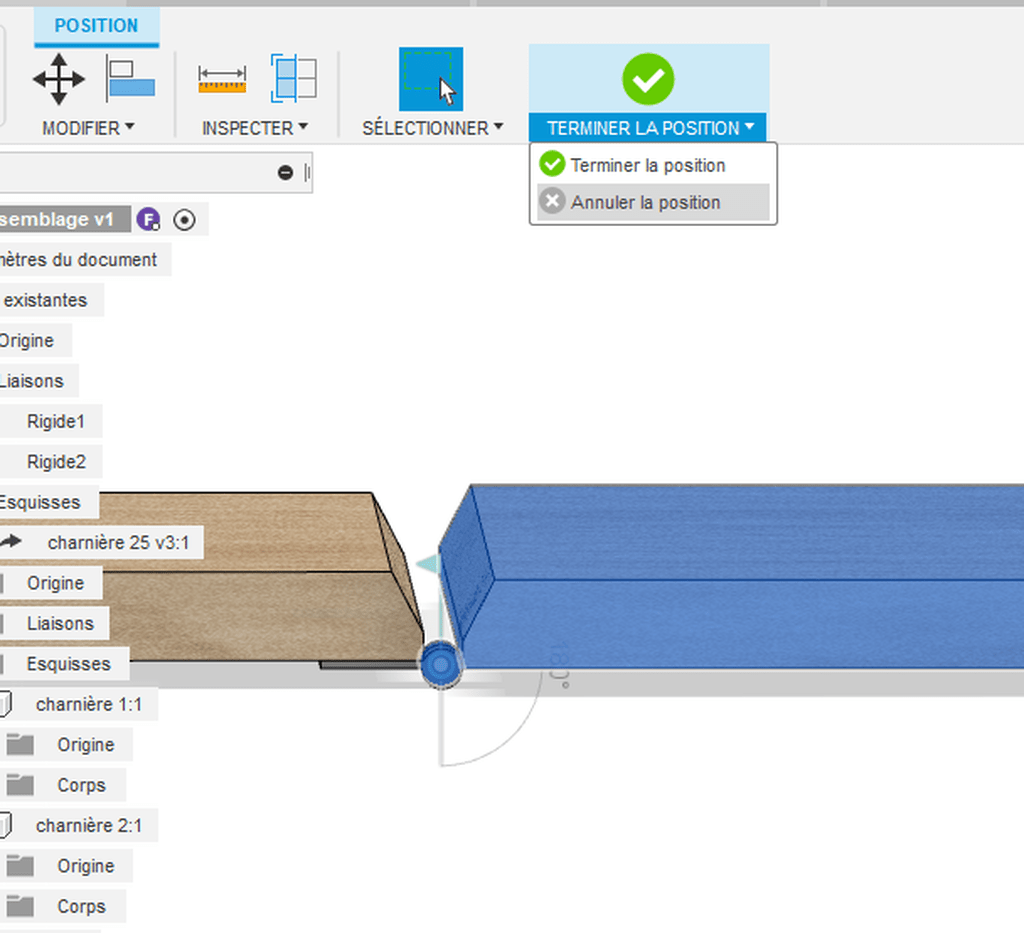Collapse the browser panel with minus button
The height and width of the screenshot is (933, 1024).
click(285, 173)
